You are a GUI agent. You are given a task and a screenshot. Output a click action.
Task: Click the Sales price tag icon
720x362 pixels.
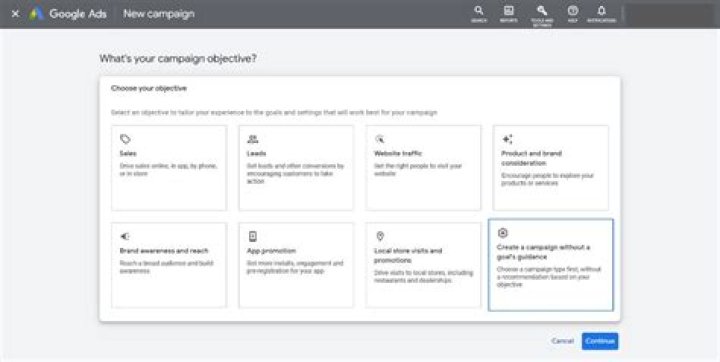click(125, 139)
